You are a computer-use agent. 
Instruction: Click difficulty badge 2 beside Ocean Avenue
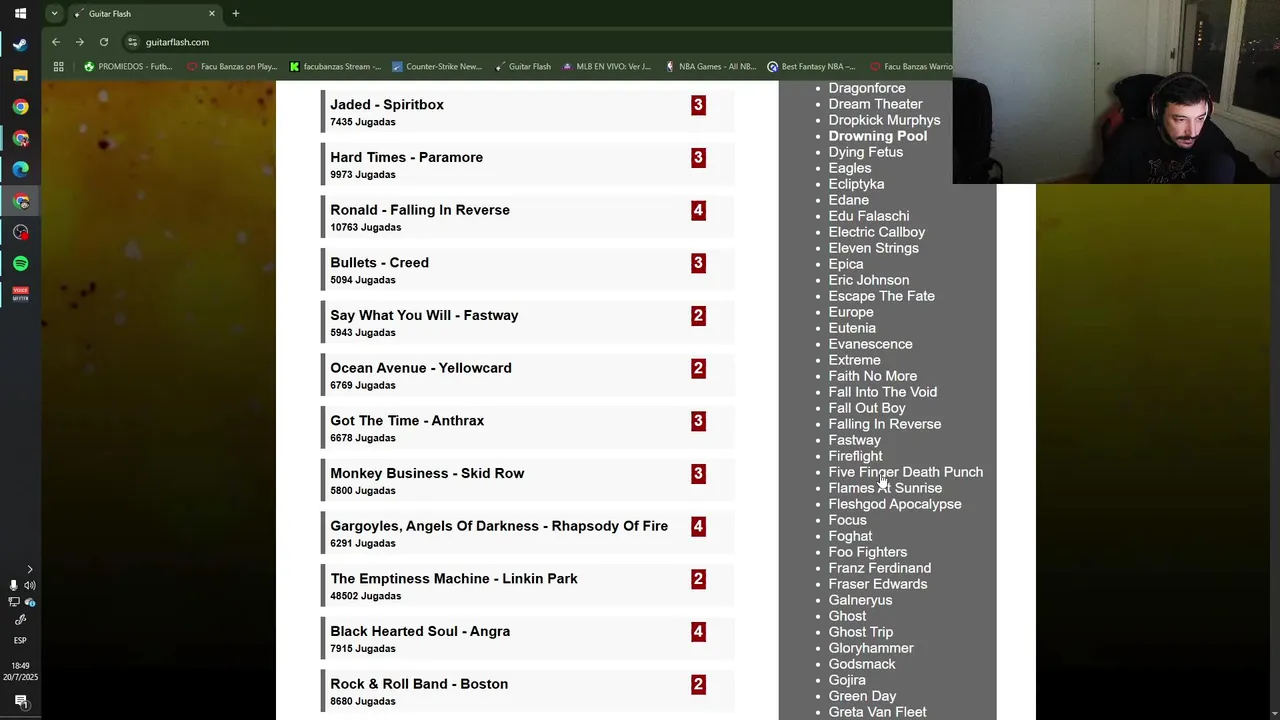(698, 368)
